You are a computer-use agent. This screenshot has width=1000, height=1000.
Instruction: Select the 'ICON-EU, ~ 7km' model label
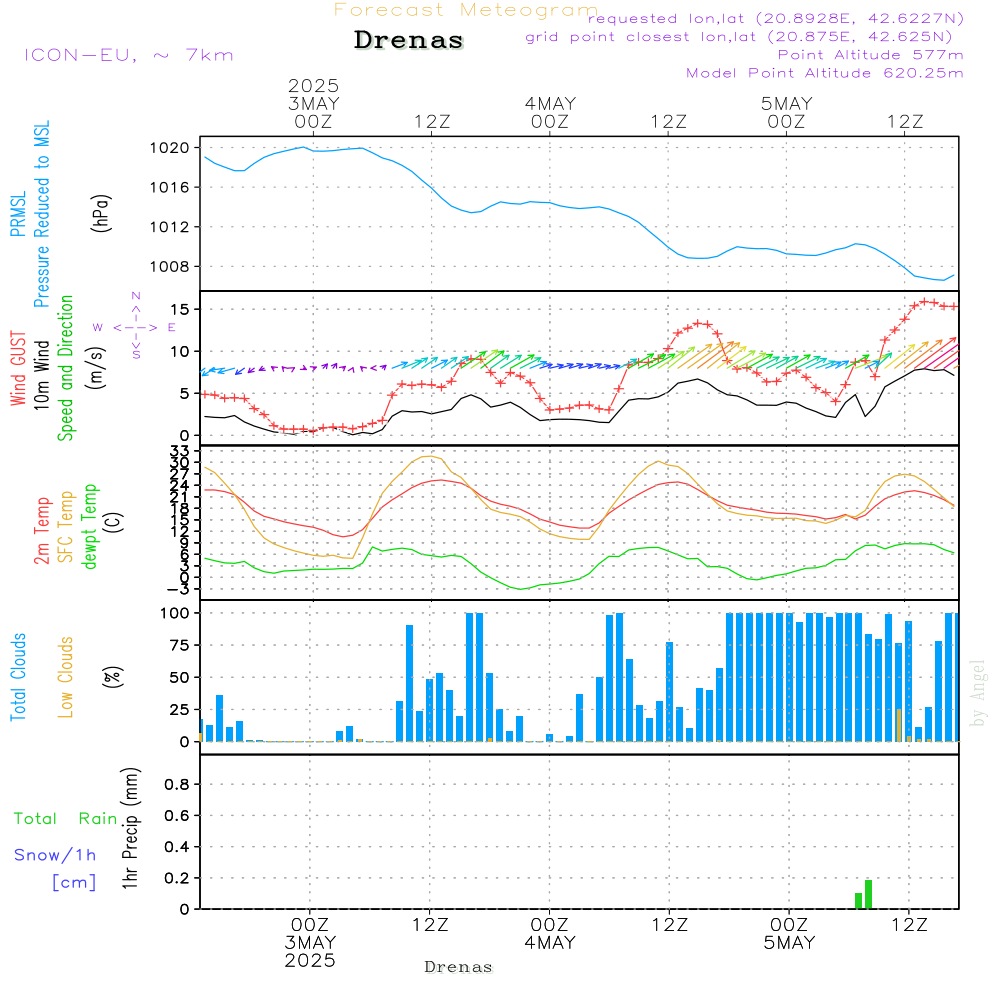tap(129, 55)
